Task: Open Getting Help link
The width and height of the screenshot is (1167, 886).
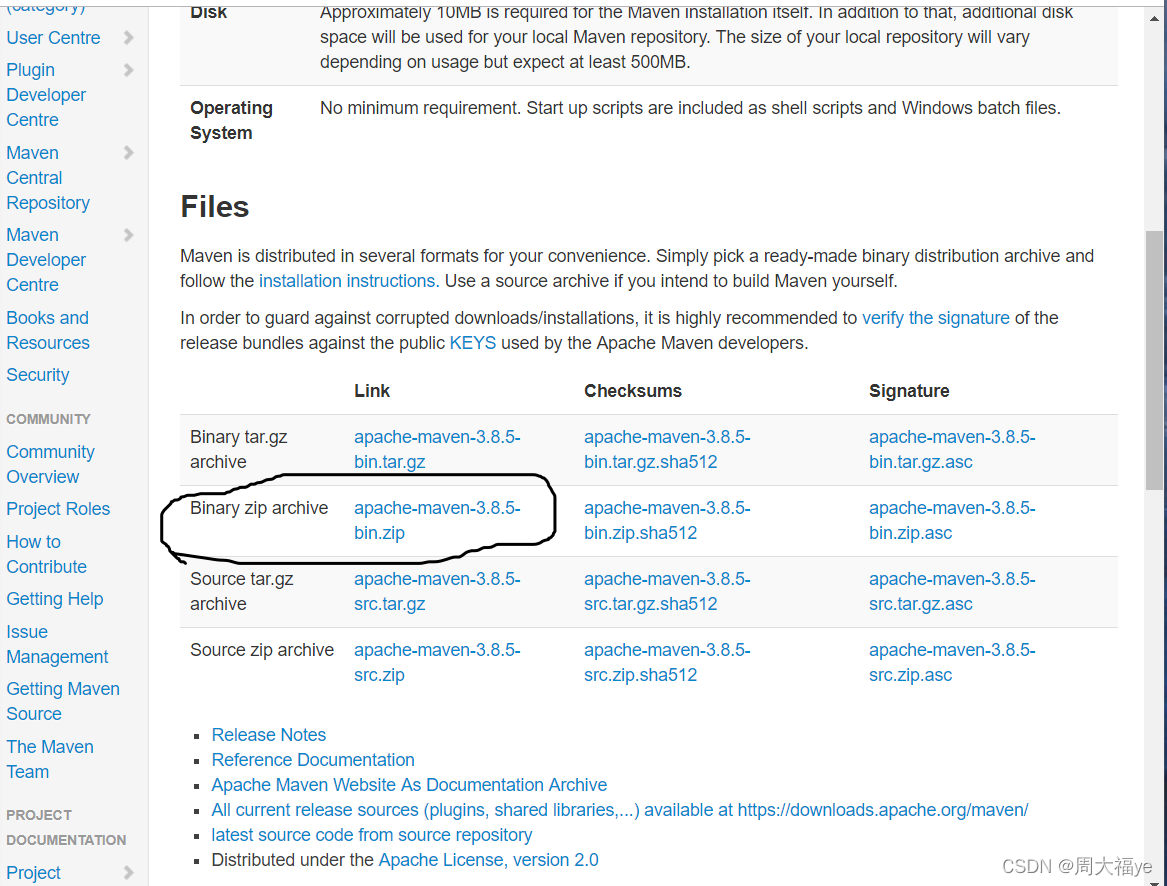Action: coord(55,599)
